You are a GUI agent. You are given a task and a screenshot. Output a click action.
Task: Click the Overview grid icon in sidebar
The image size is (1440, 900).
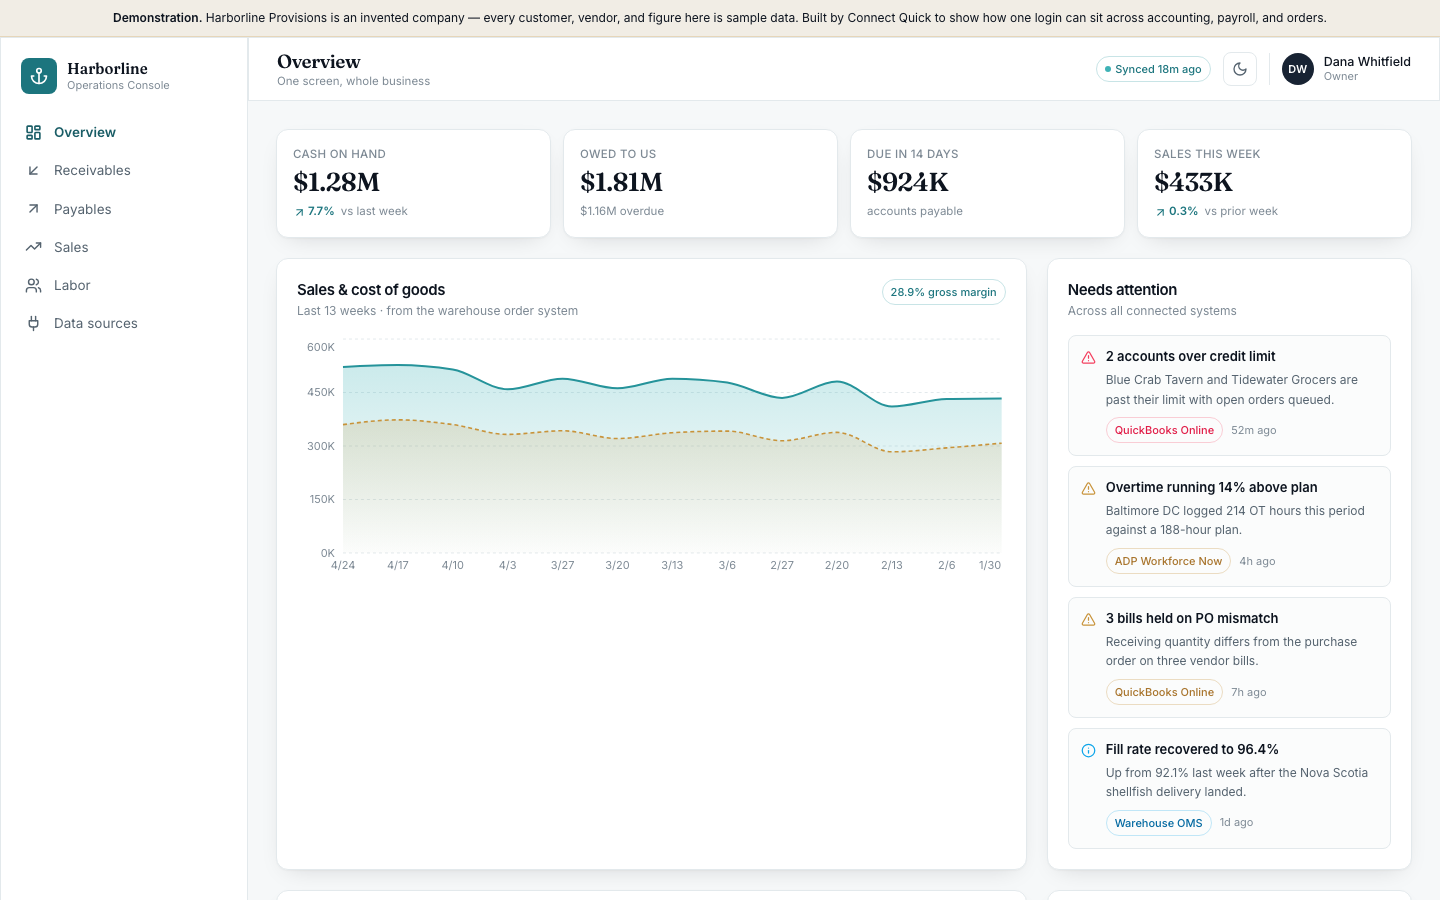point(33,132)
